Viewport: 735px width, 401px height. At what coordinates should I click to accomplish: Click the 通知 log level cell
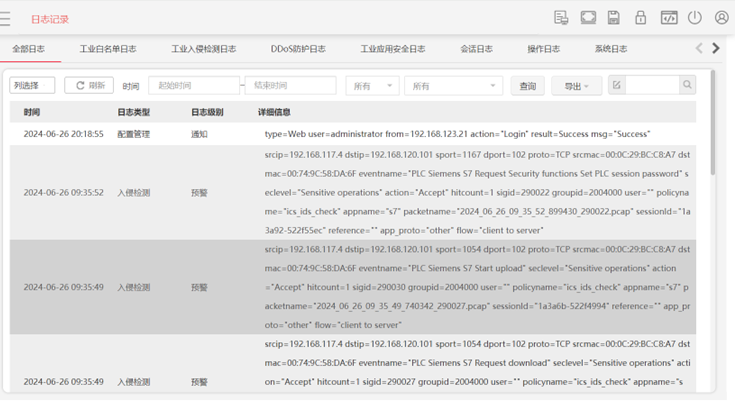199,134
